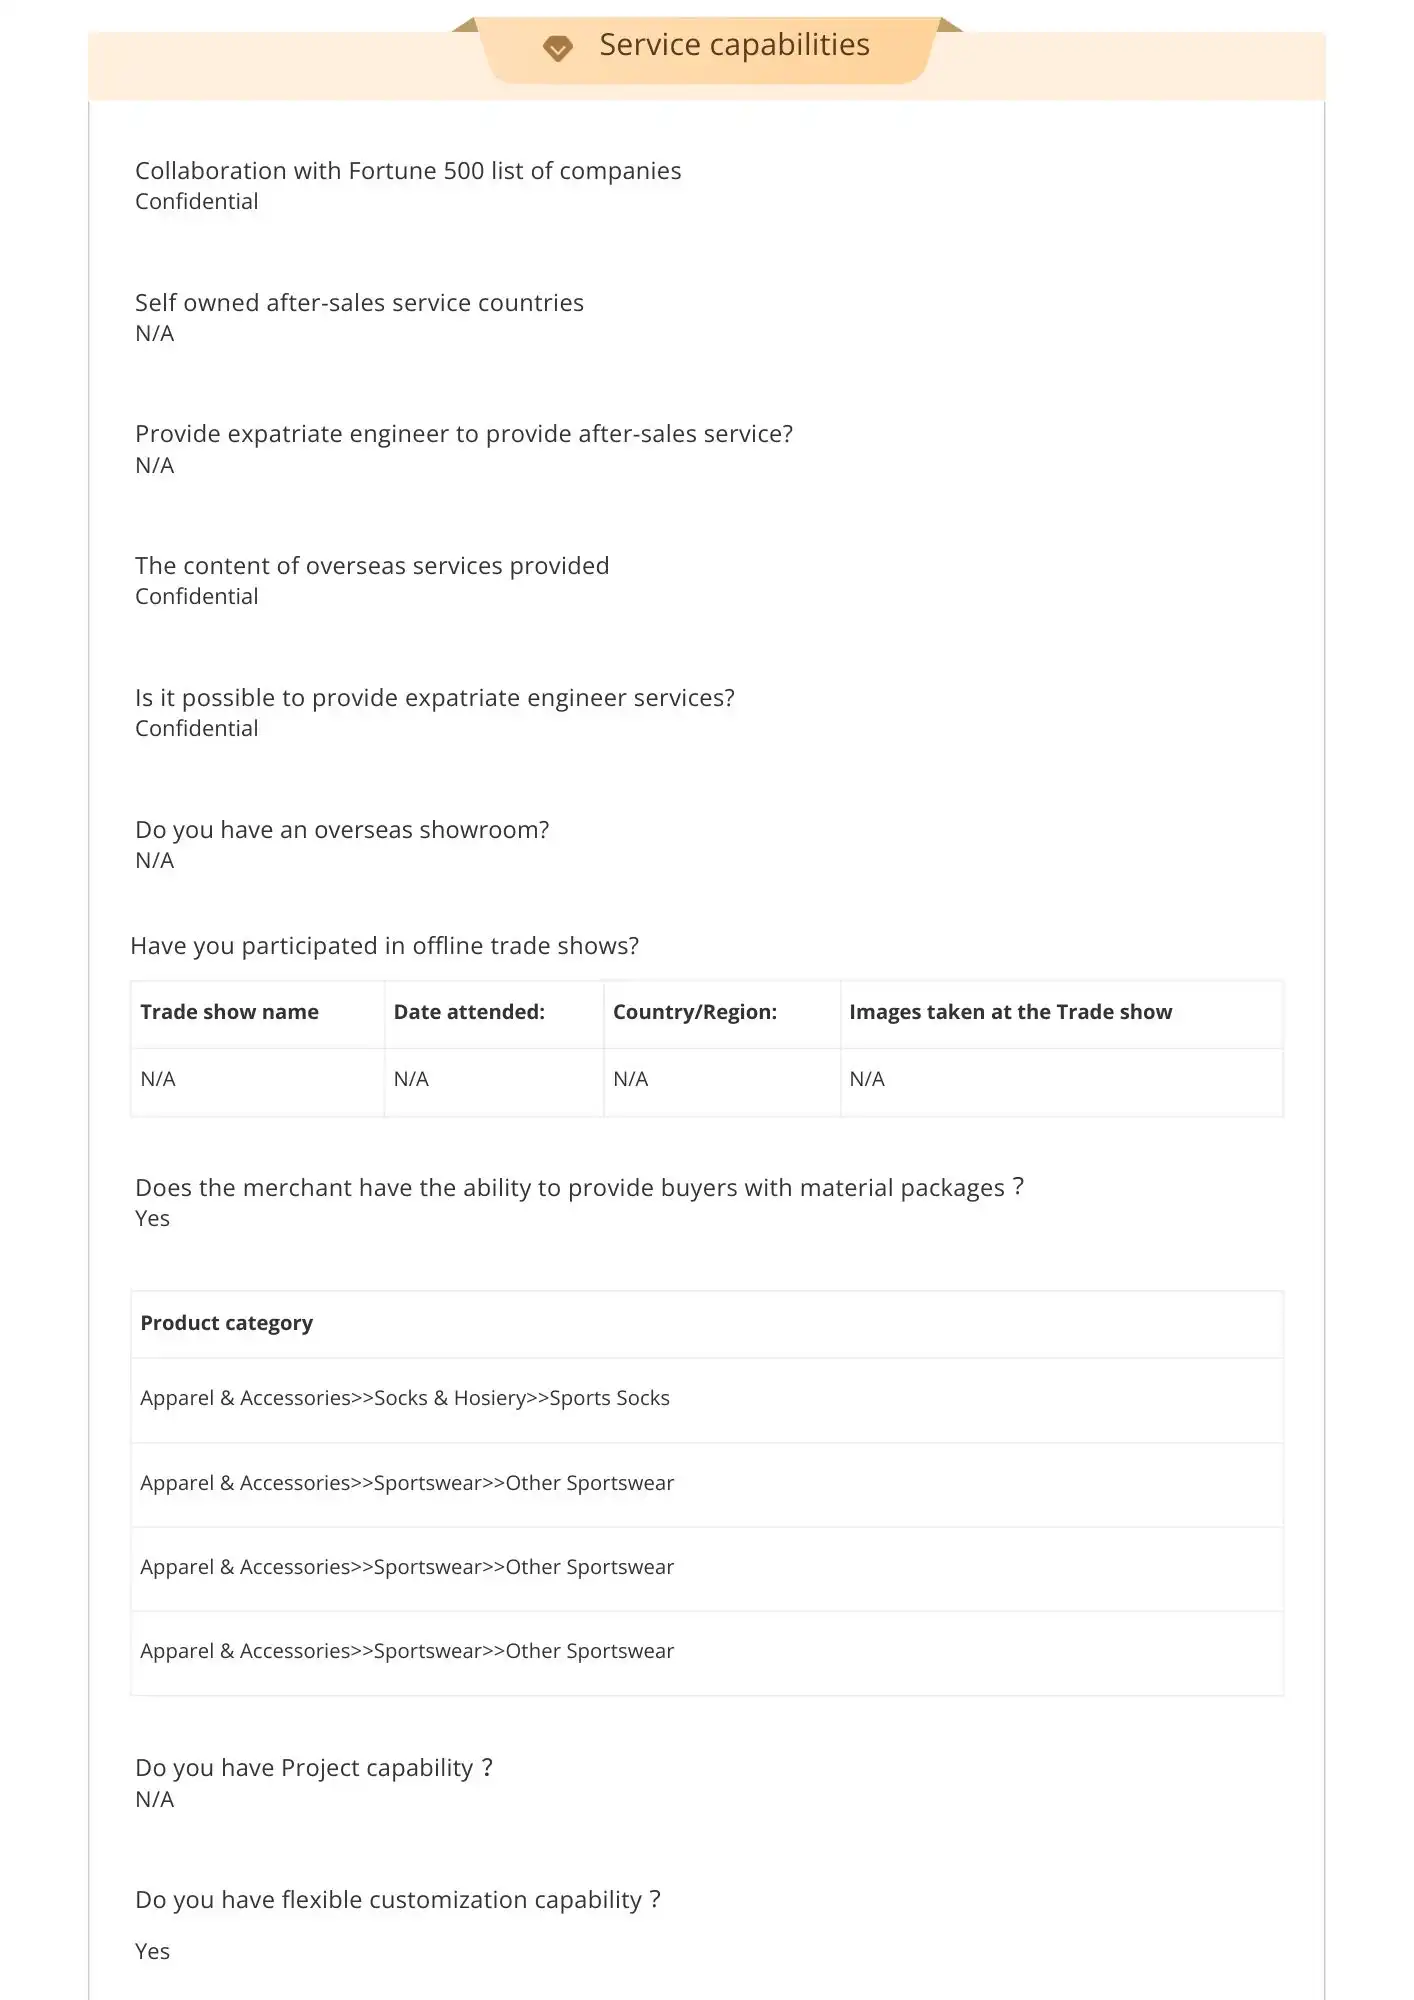Click the Service capabilities header title
The height and width of the screenshot is (2000, 1414).
click(734, 45)
